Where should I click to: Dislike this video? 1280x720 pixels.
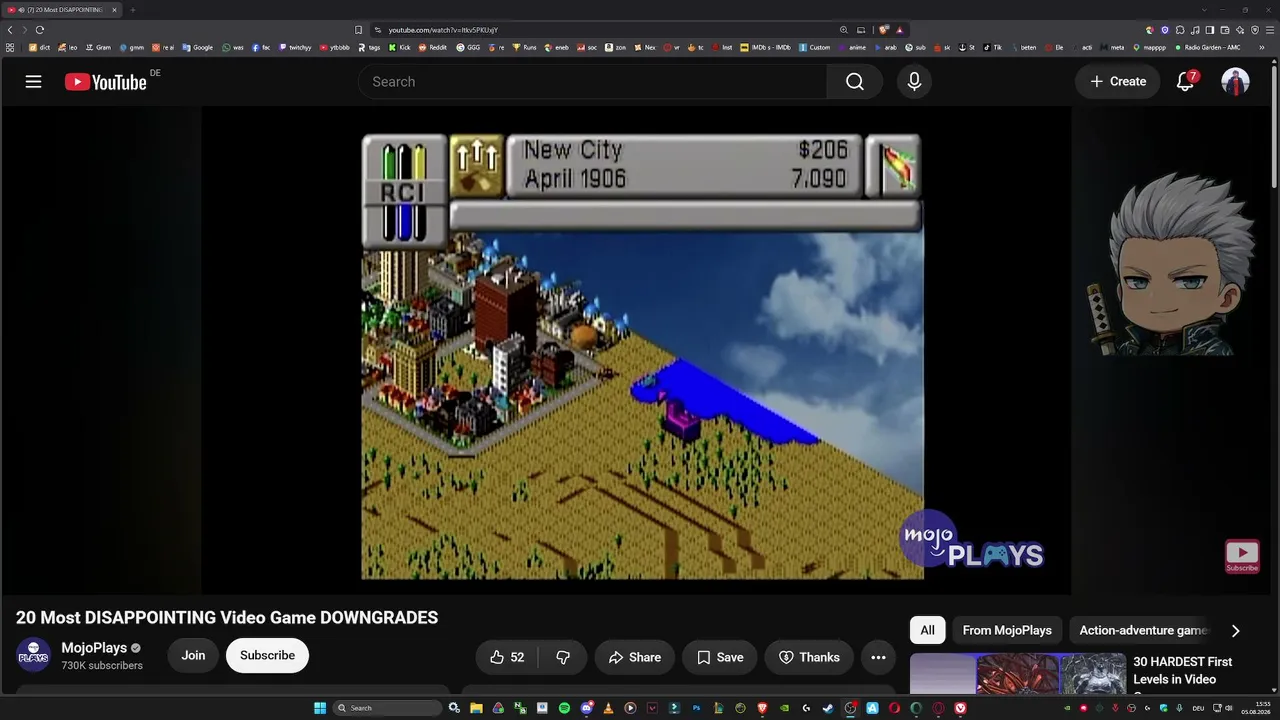[x=563, y=657]
